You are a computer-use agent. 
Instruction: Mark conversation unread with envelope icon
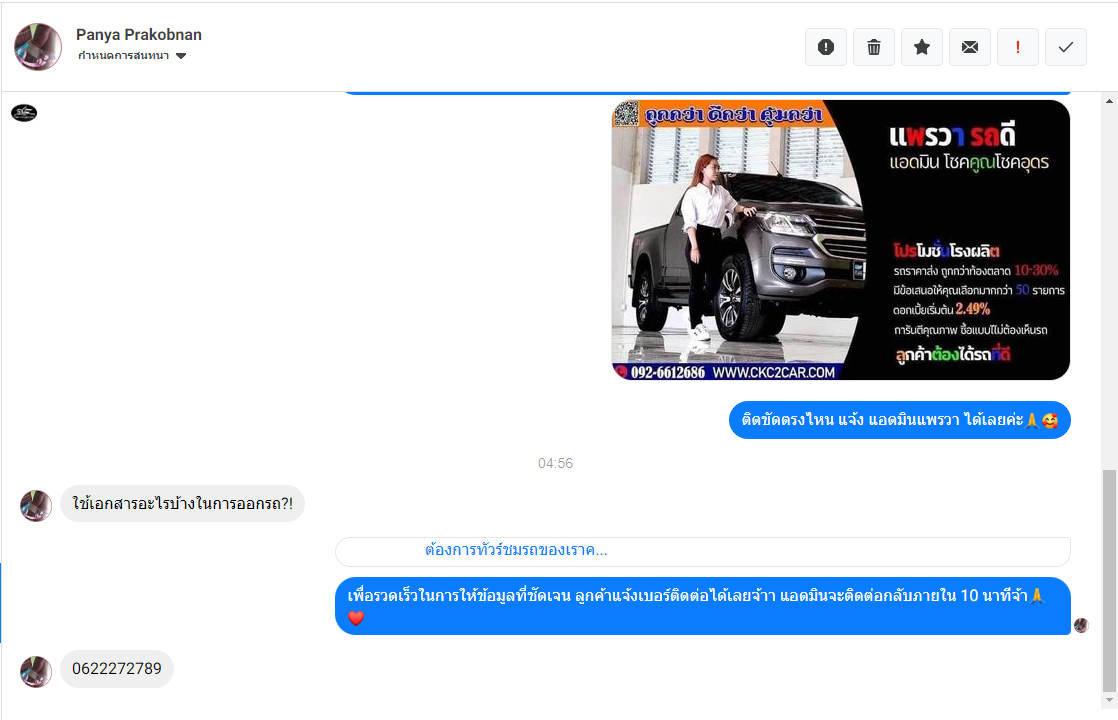970,47
